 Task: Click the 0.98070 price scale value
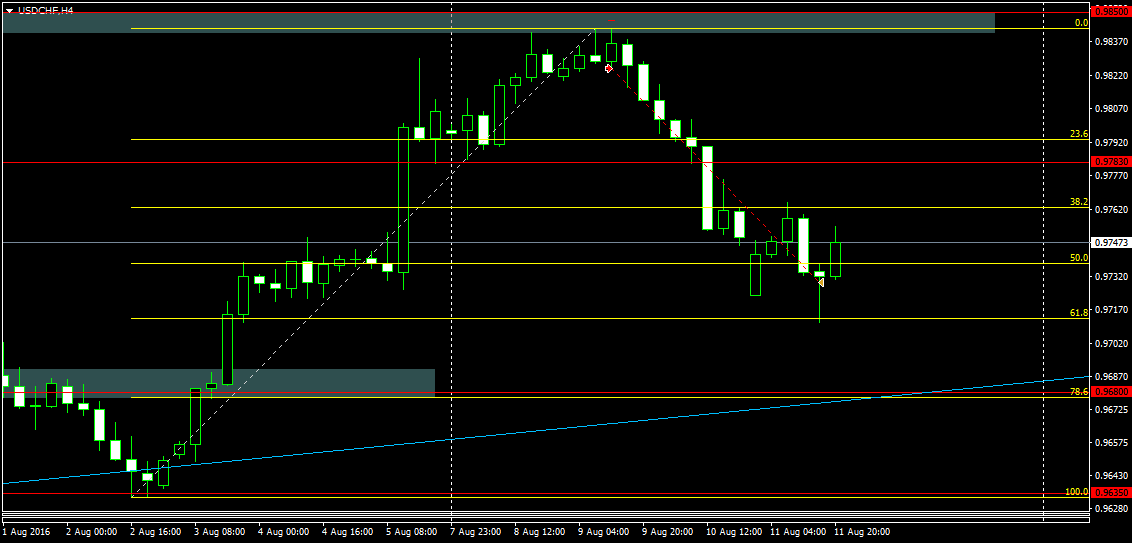[1112, 109]
